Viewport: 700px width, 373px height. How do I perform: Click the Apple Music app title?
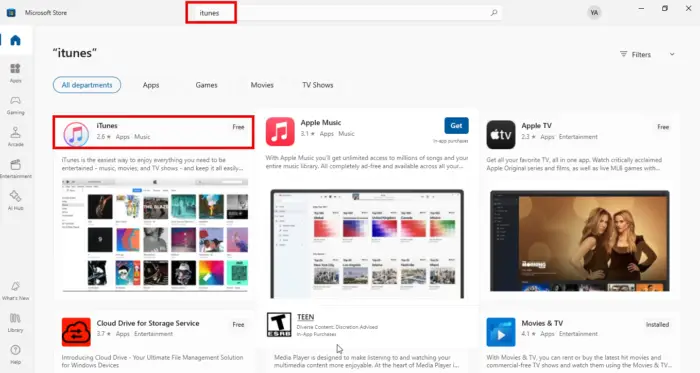[321, 123]
